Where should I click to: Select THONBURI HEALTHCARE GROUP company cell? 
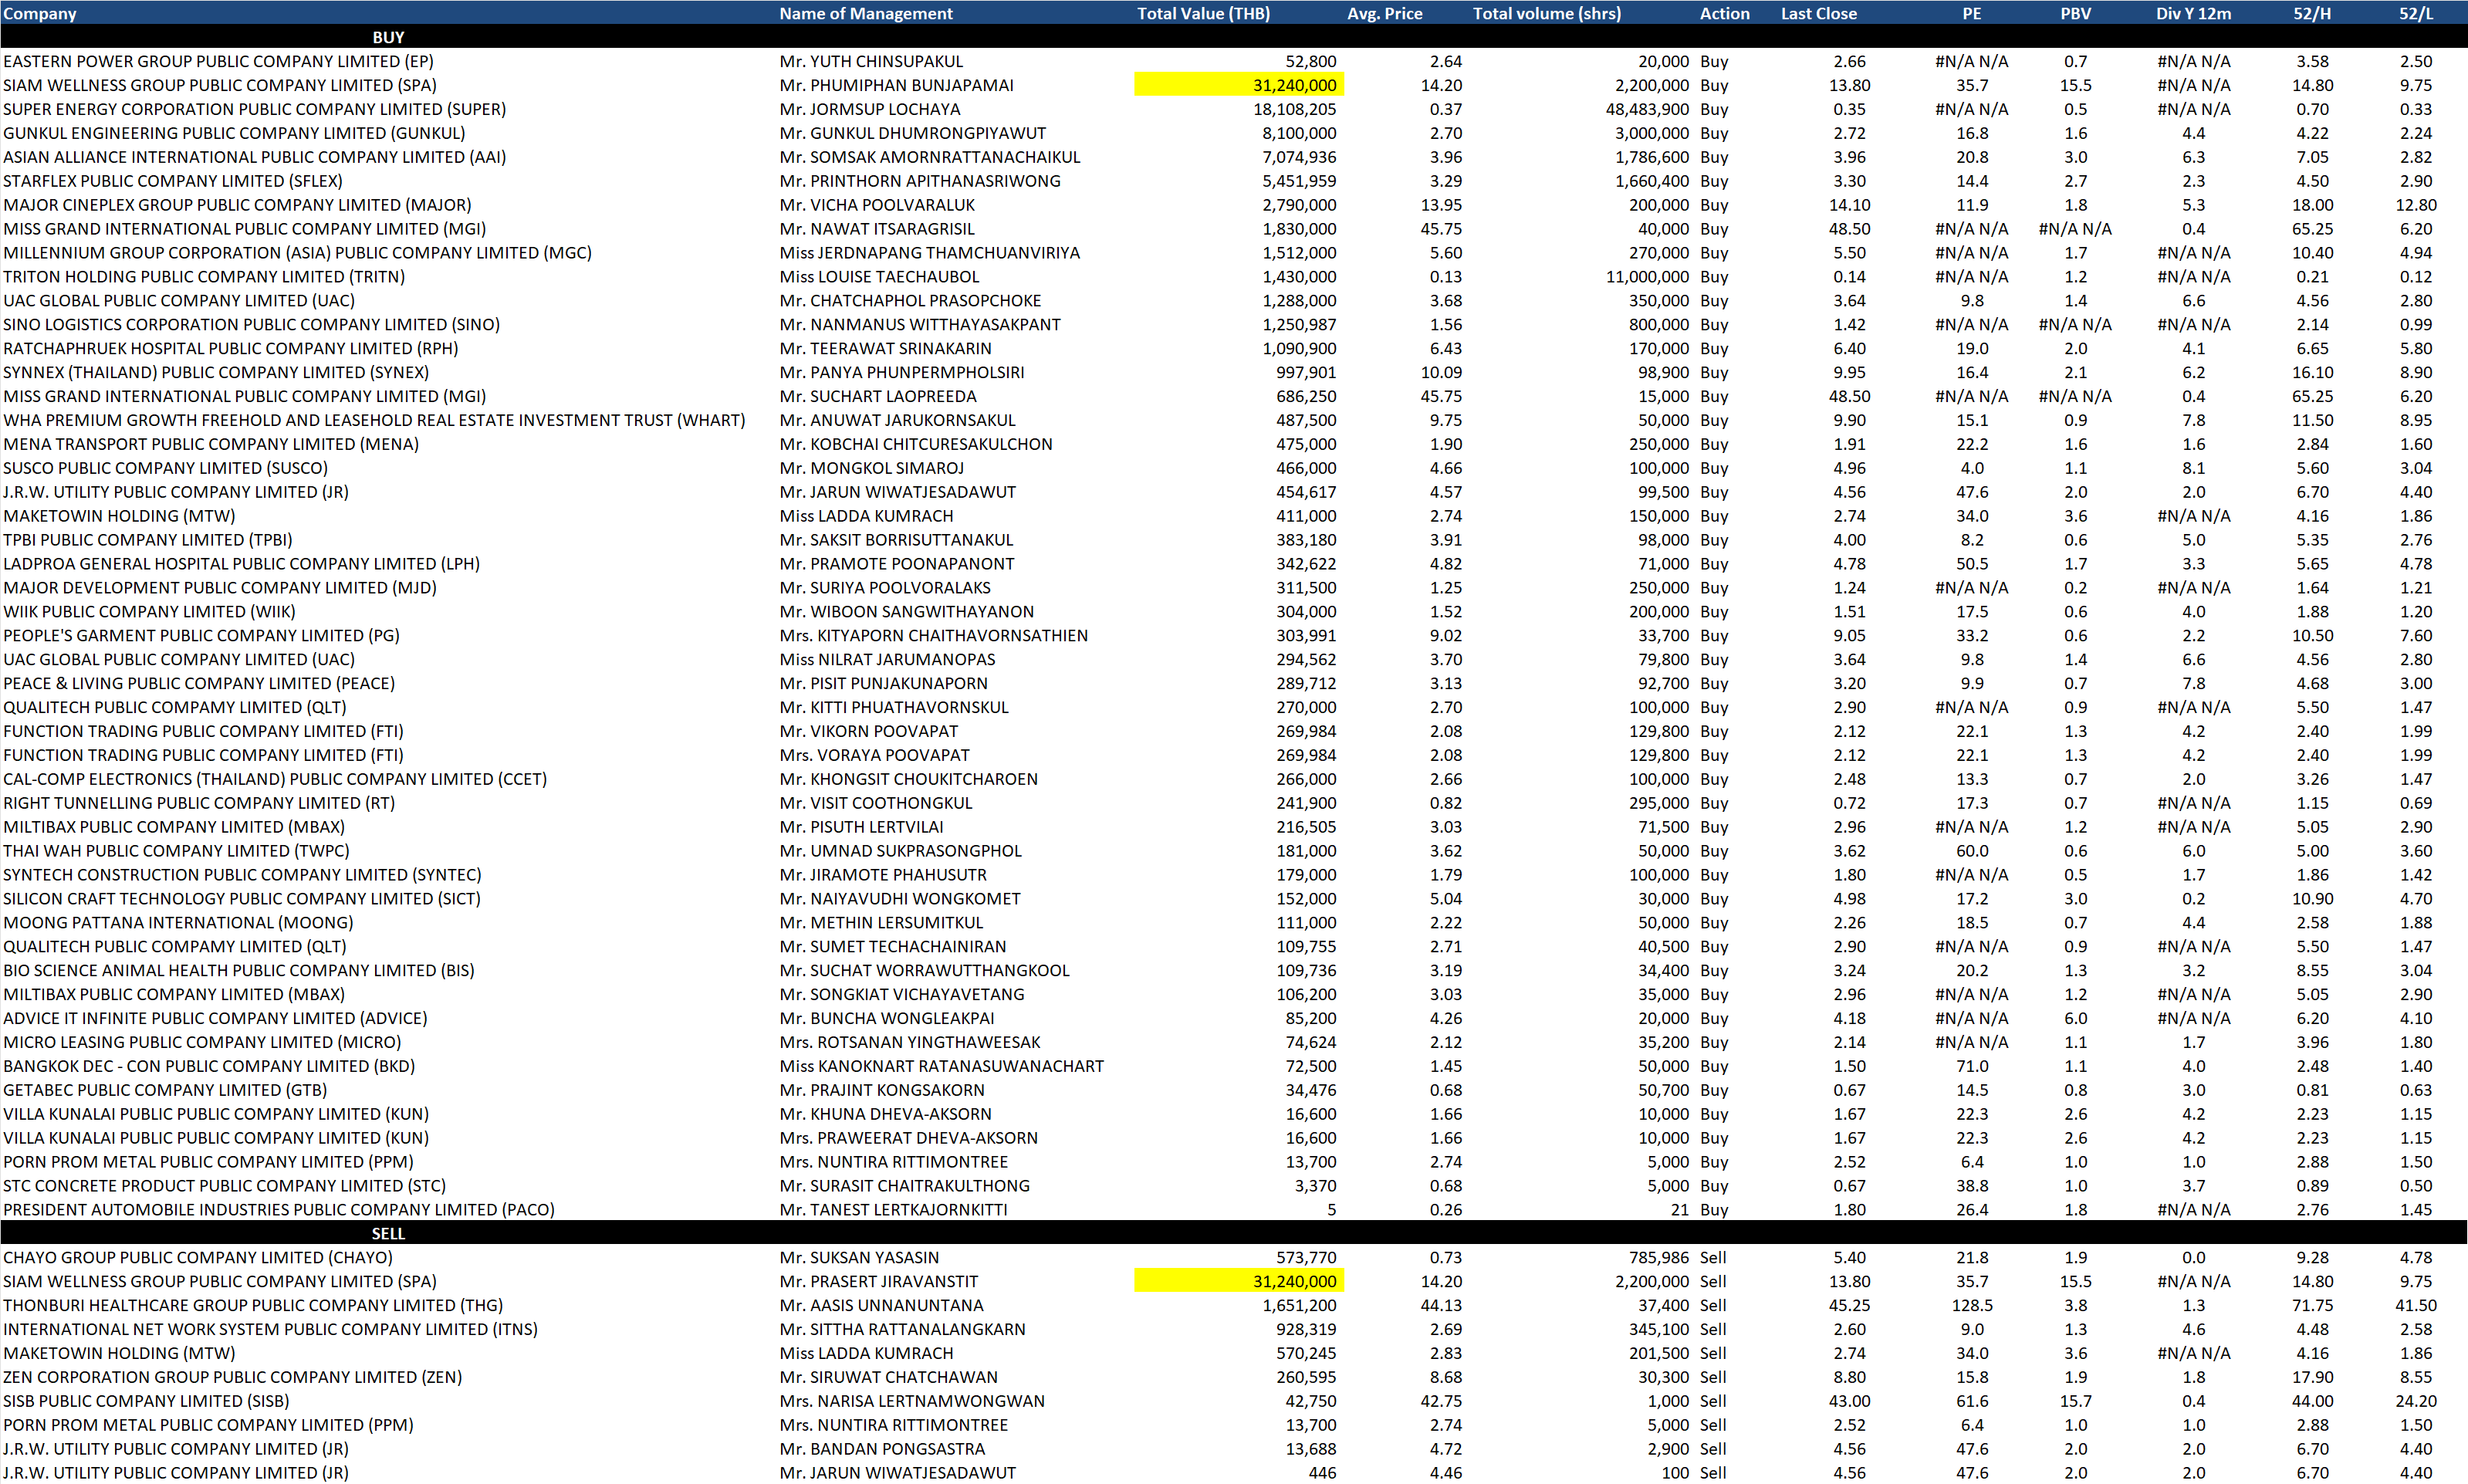(253, 1305)
